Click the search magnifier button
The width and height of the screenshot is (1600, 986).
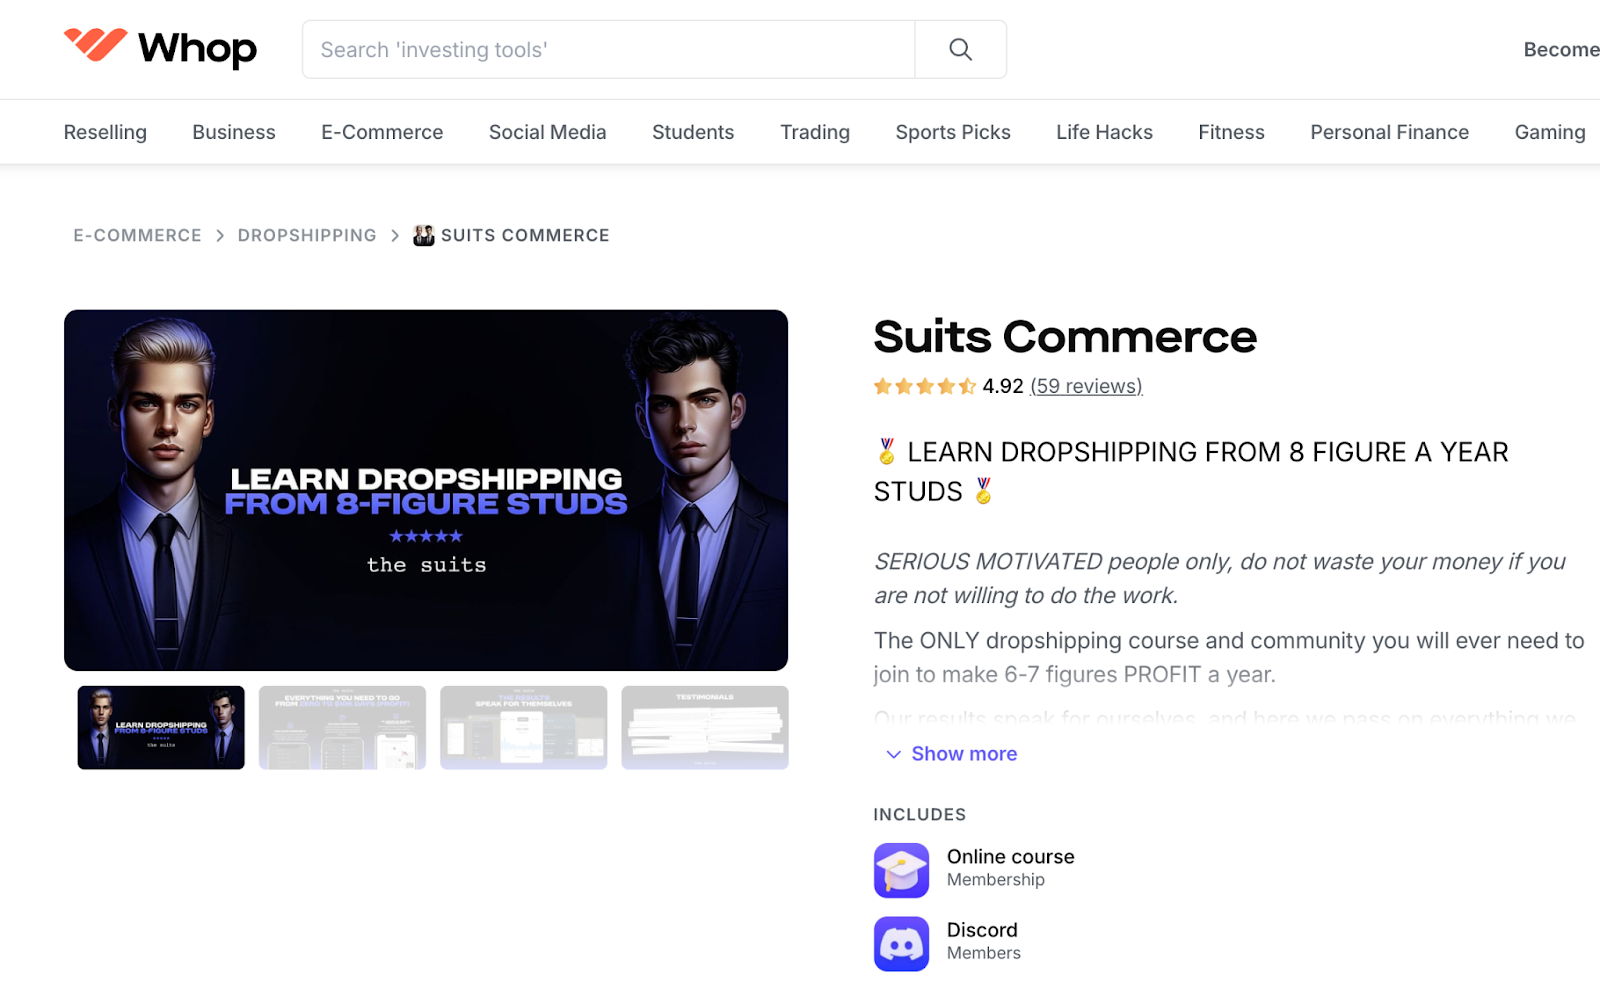960,49
